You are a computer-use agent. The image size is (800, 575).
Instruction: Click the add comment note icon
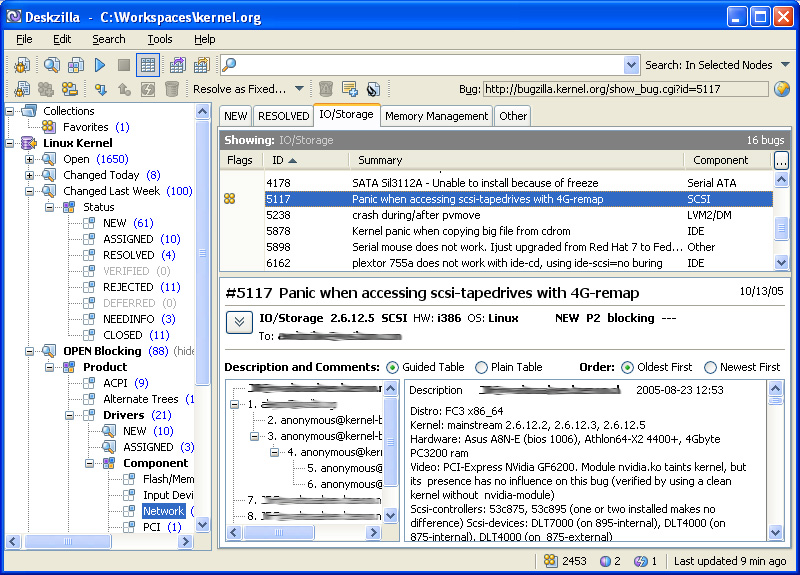click(x=350, y=89)
